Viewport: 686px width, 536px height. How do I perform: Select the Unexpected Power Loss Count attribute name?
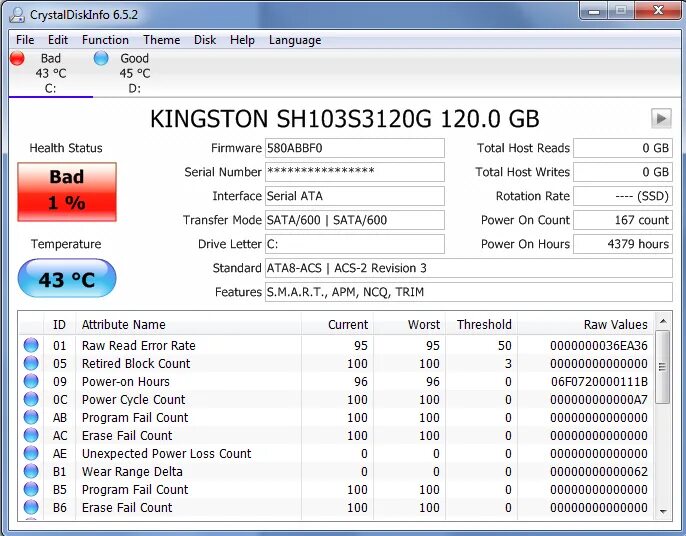[x=166, y=453]
